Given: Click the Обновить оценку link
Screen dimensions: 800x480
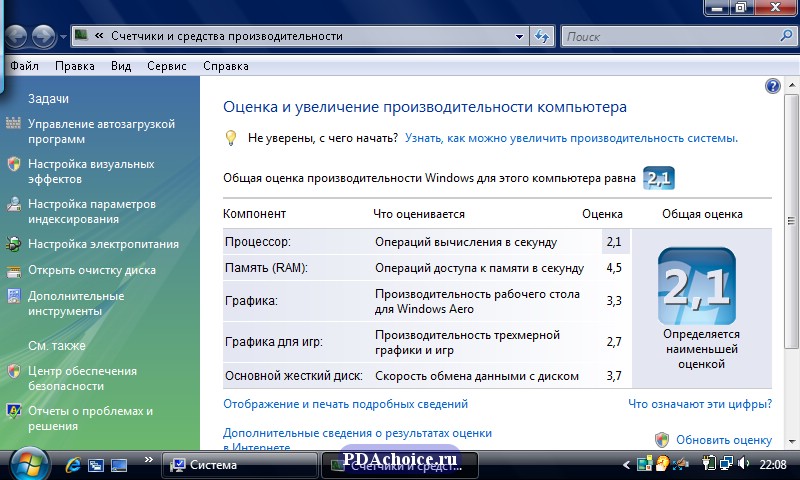Looking at the screenshot, I should [x=723, y=440].
